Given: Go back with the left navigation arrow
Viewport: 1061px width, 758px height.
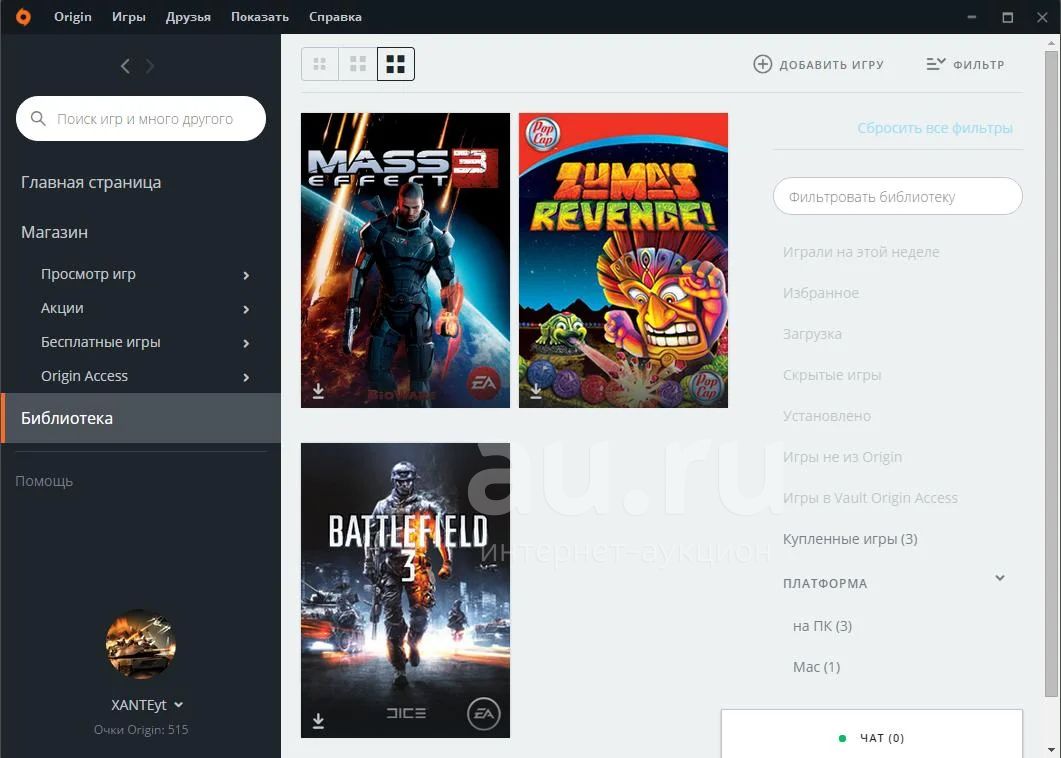Looking at the screenshot, I should click(x=125, y=66).
